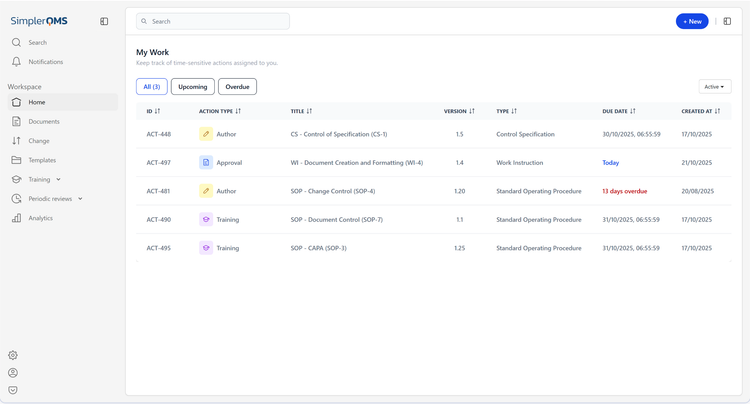Go to Home in the workspace
The width and height of the screenshot is (750, 404).
pos(63,102)
